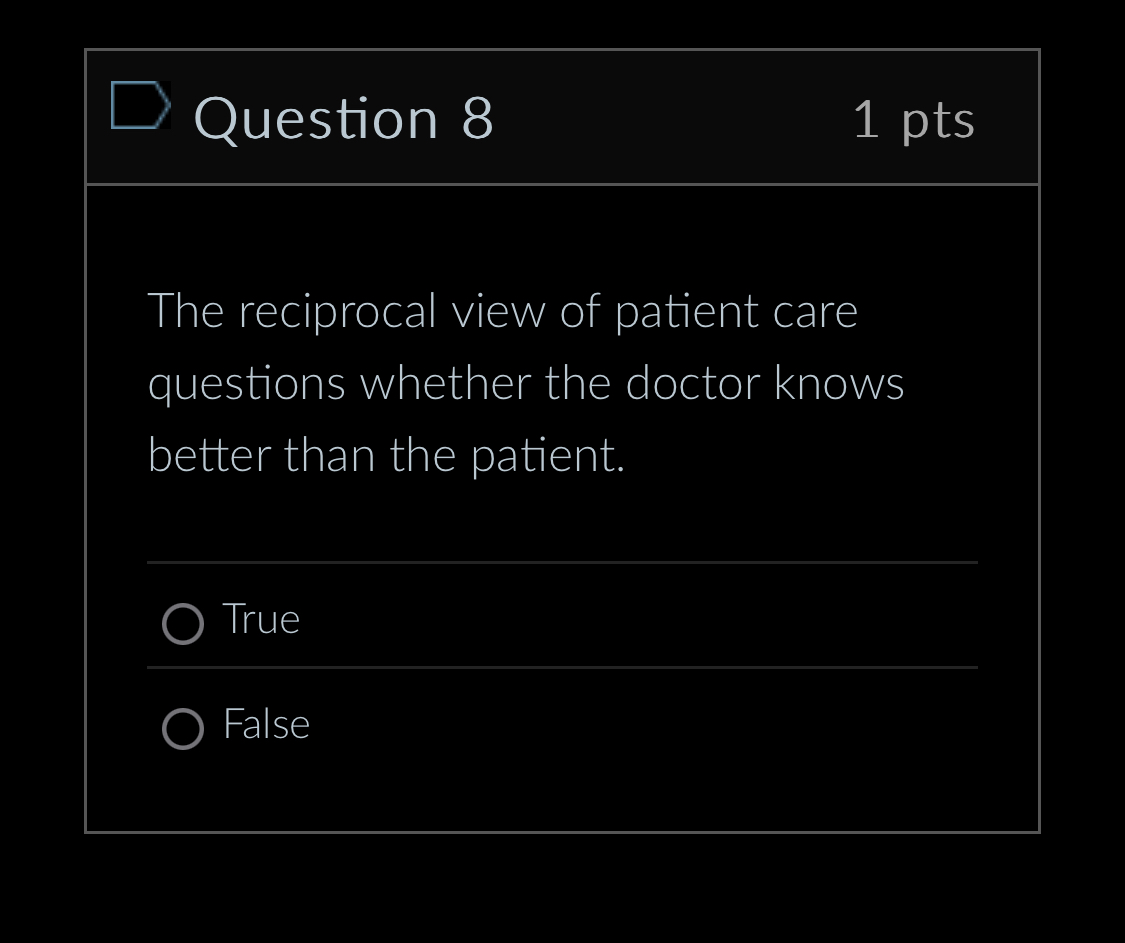1125x943 pixels.
Task: Click the False answer label text
Action: point(266,724)
